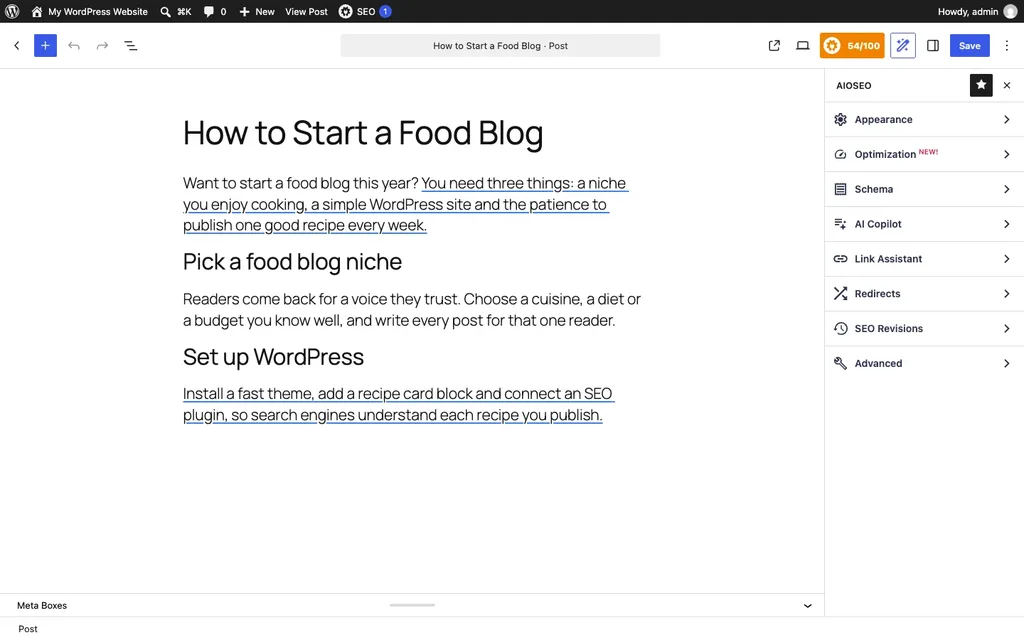Click the AIOSEO 54/100 score button
The width and height of the screenshot is (1024, 640).
click(852, 46)
